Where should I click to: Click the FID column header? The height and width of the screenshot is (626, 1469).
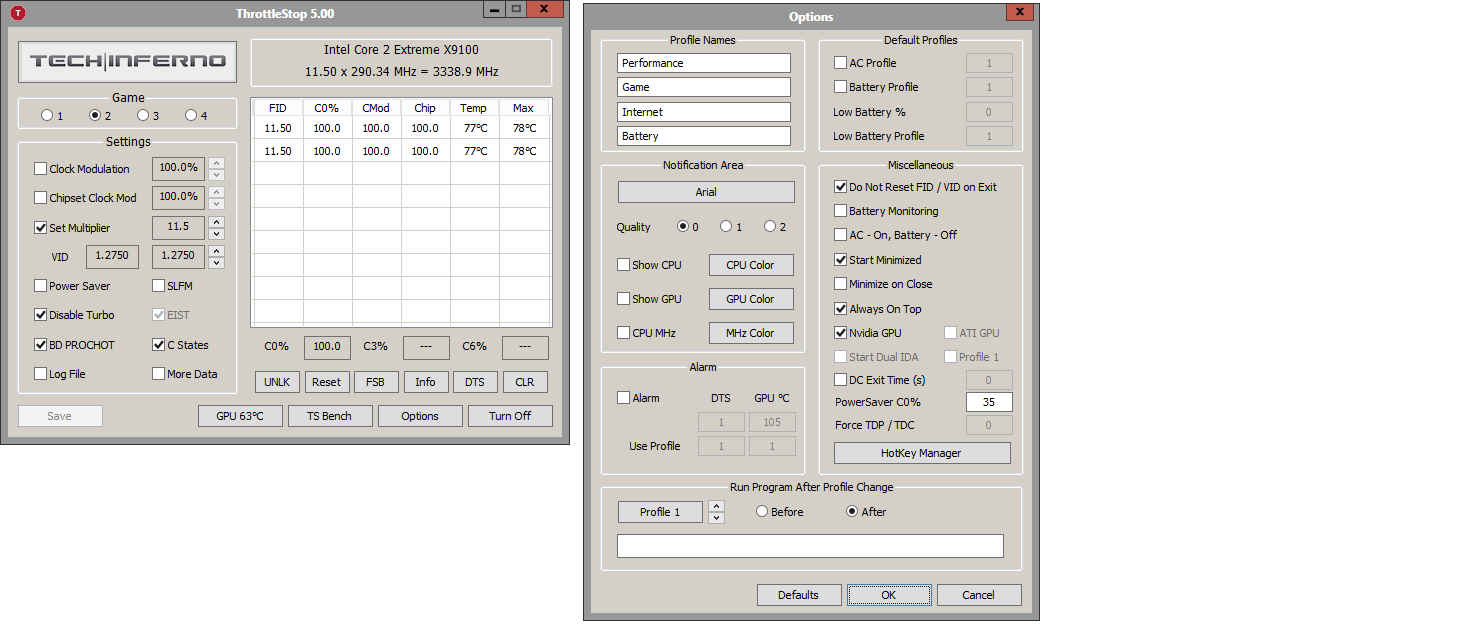click(x=278, y=108)
